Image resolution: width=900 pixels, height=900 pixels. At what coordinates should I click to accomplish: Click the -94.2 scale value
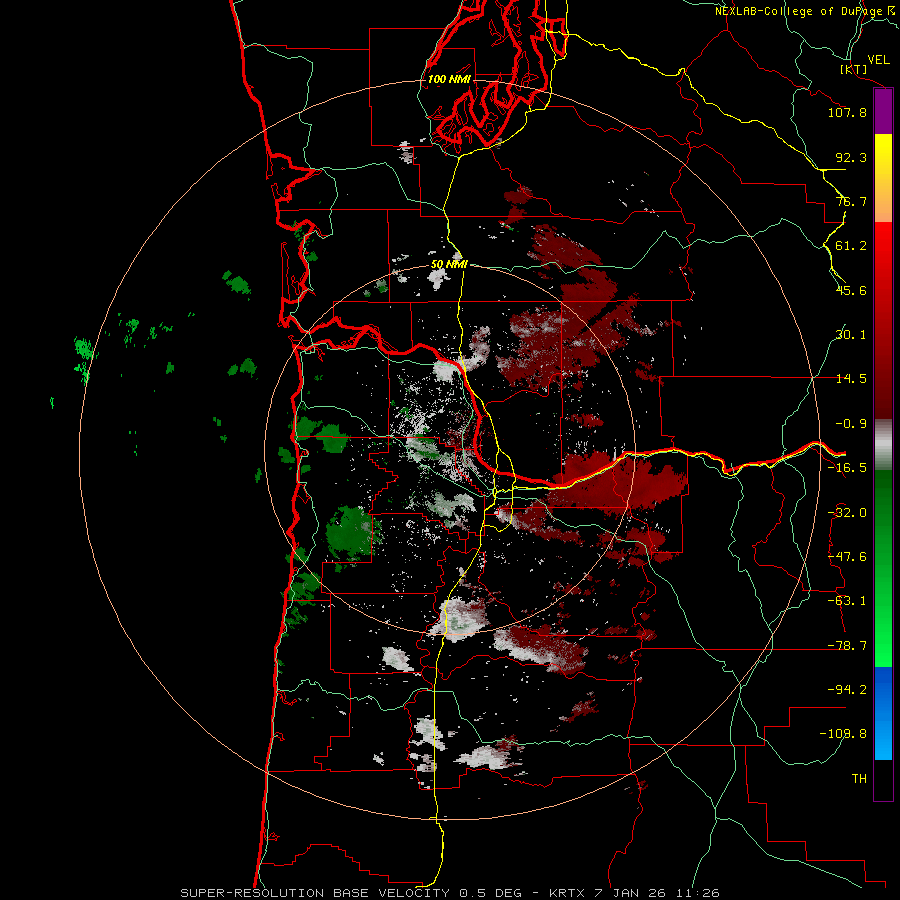[x=847, y=689]
